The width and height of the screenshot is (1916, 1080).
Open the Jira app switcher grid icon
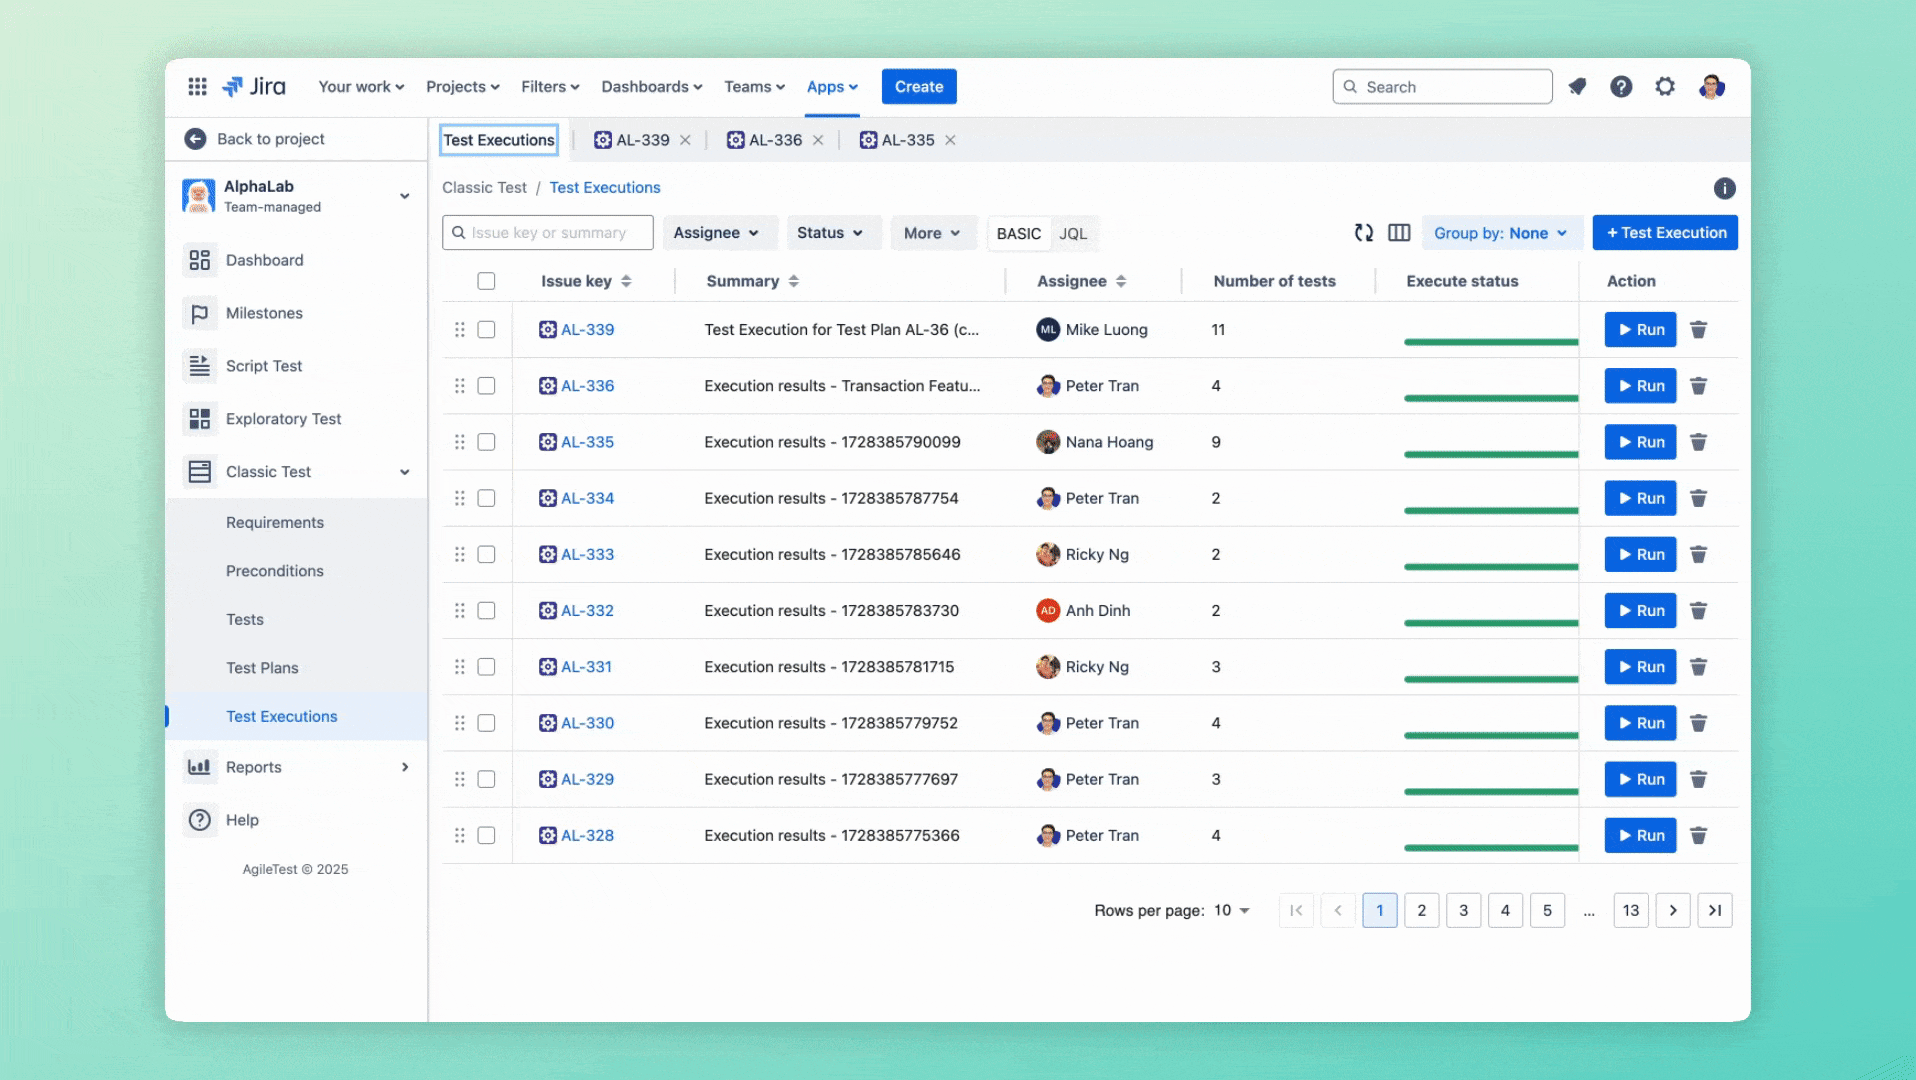click(x=198, y=87)
